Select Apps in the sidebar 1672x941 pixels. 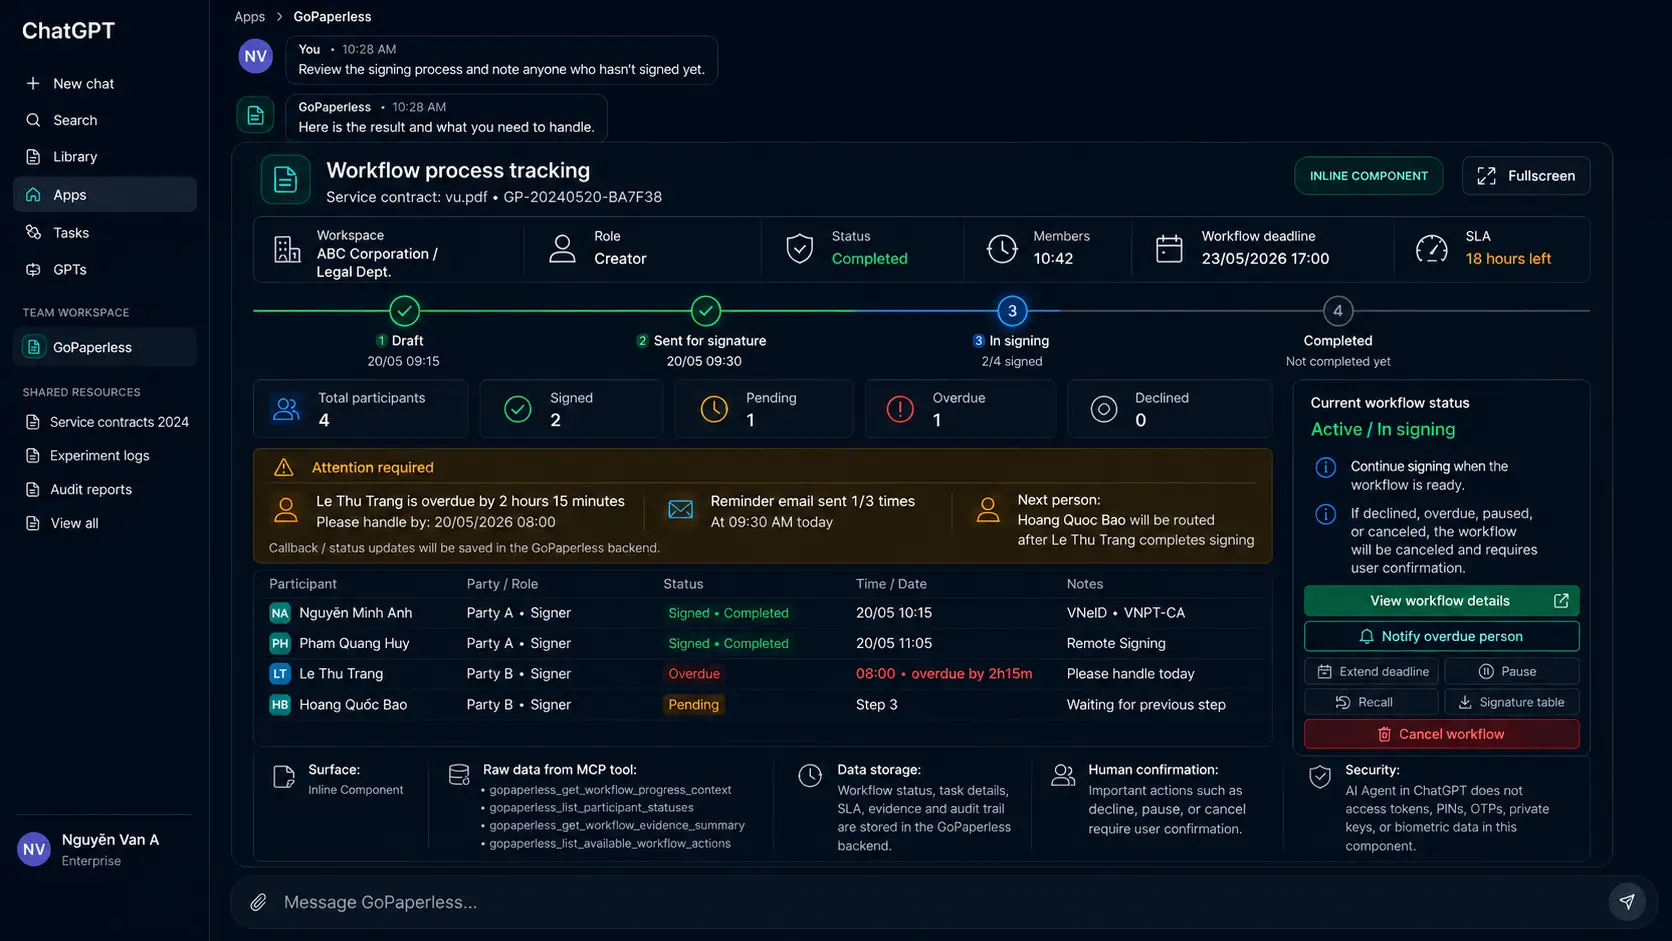[x=105, y=194]
